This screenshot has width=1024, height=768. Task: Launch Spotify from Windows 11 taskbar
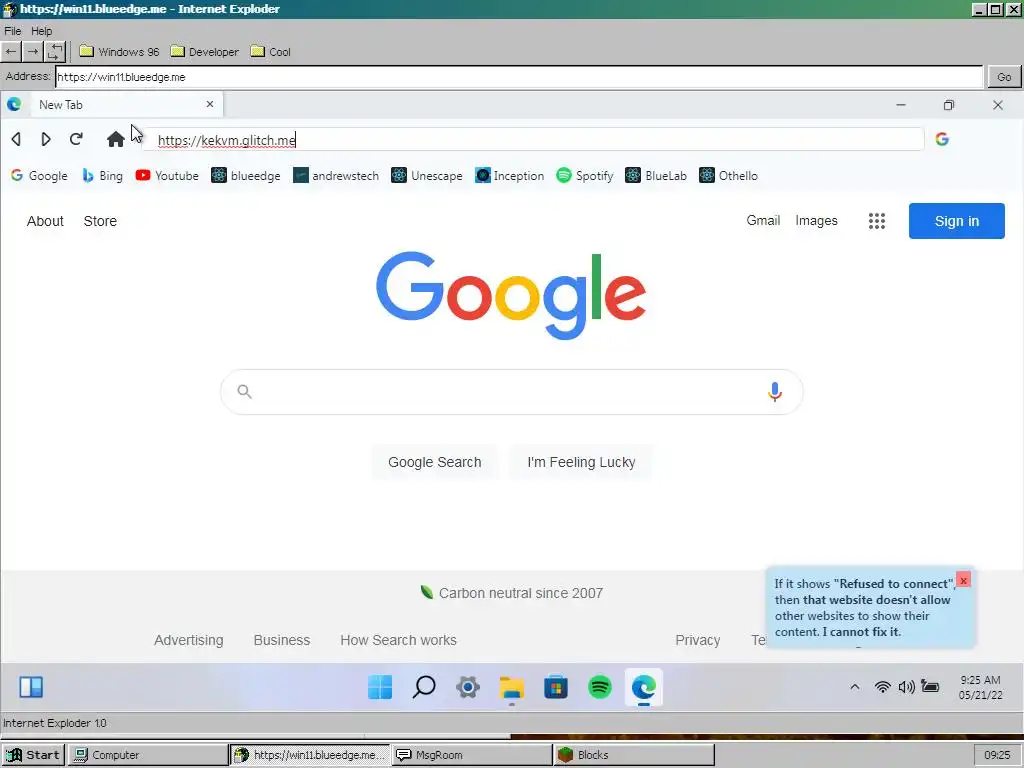tap(600, 687)
